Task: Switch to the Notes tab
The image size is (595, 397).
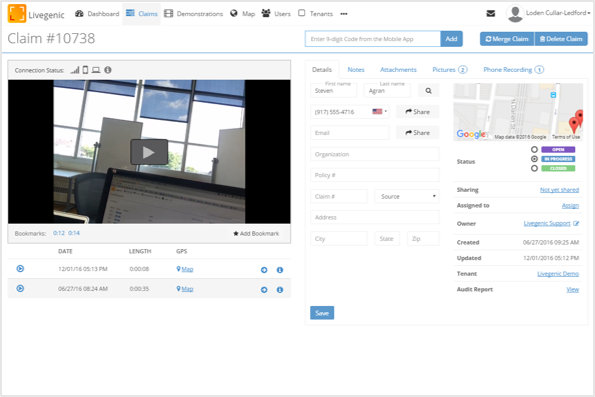Action: [x=356, y=70]
